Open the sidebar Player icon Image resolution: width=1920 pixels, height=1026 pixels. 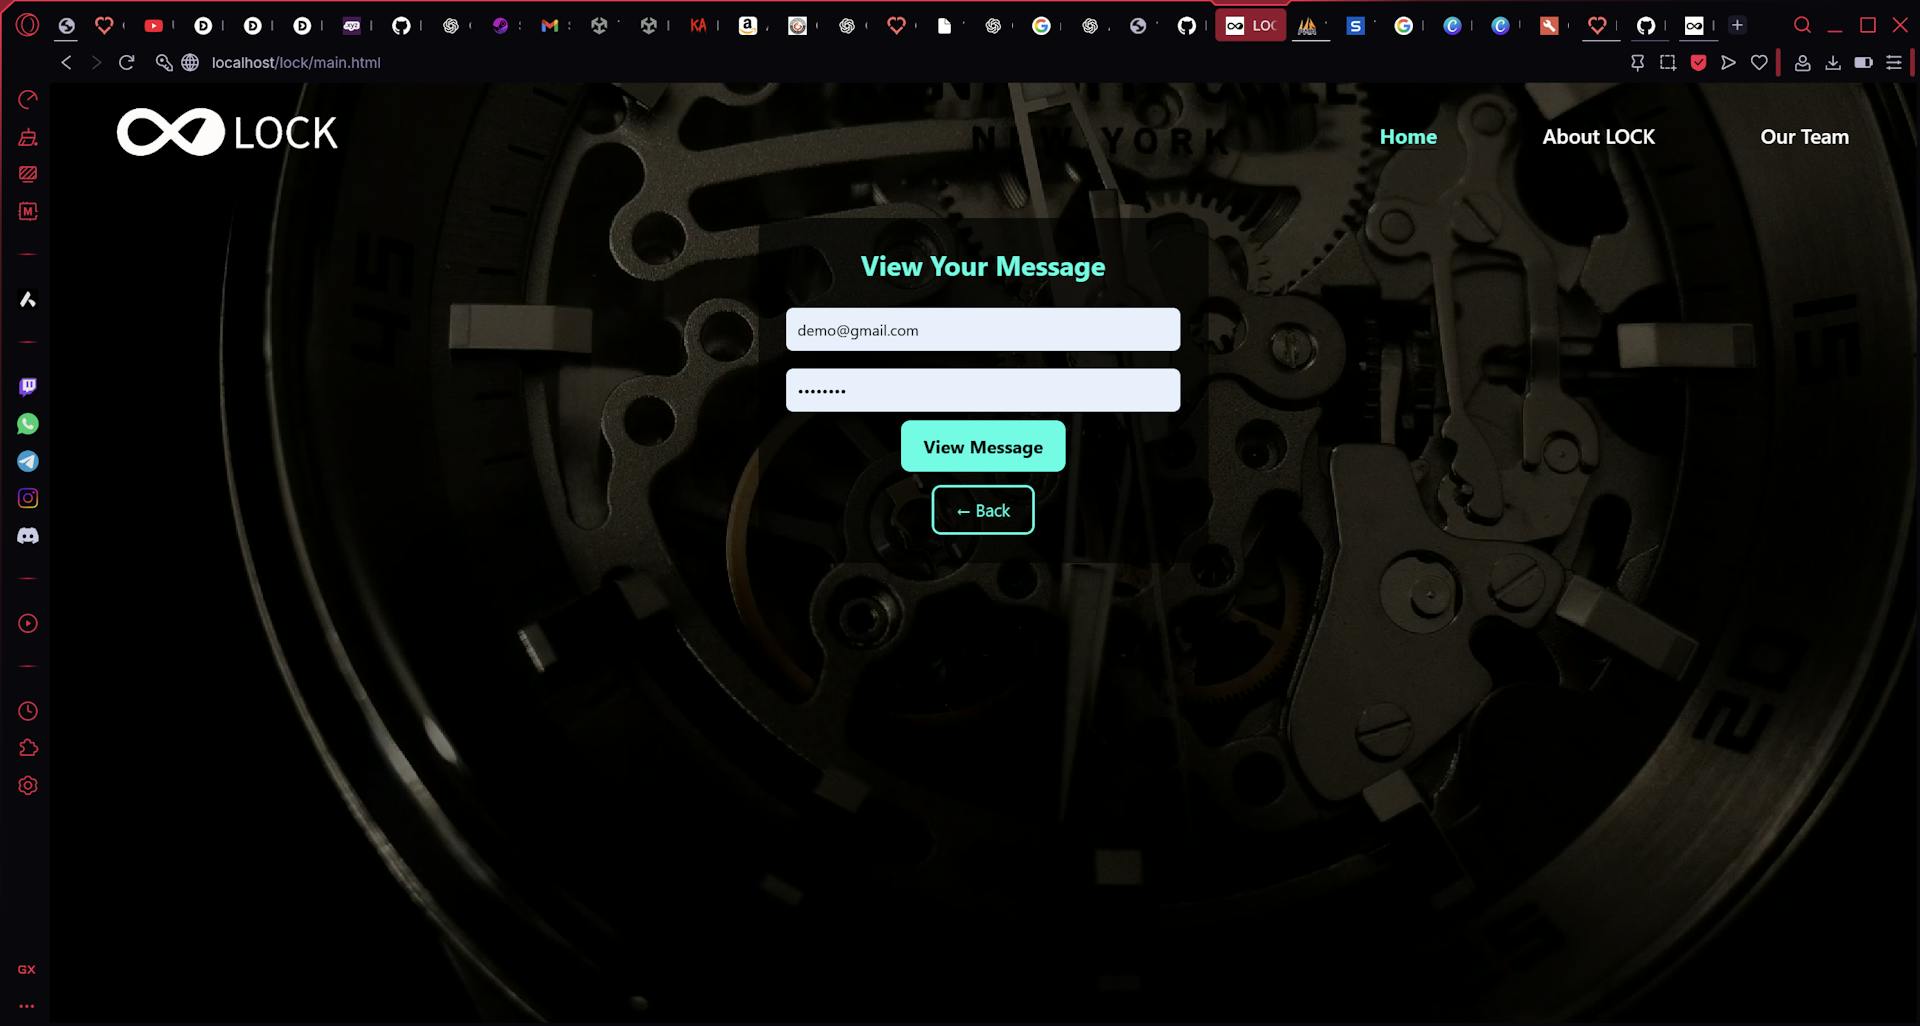28,624
